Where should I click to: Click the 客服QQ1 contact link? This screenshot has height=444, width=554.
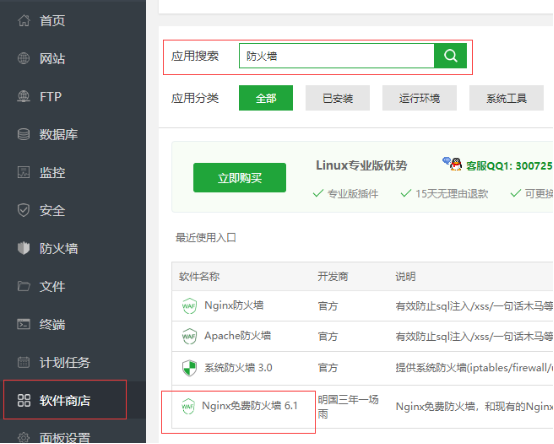click(x=509, y=166)
